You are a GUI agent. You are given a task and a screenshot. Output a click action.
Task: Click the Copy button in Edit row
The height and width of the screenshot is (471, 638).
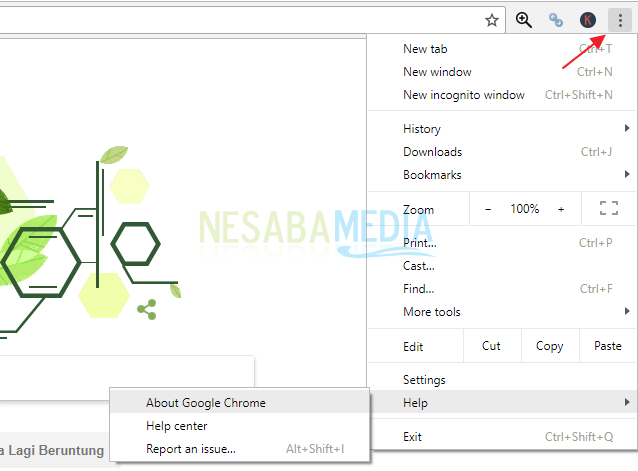[x=550, y=346]
